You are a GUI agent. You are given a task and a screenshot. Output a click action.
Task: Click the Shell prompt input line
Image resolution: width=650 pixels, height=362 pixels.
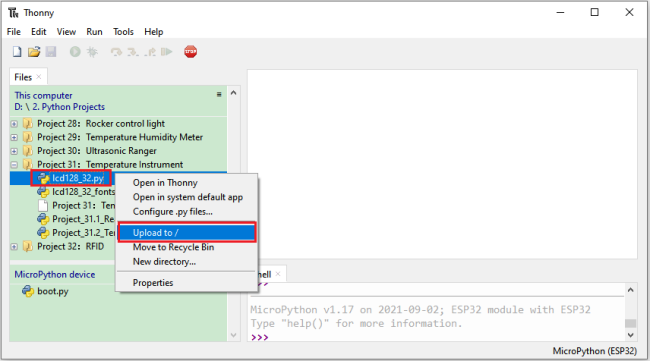[437, 337]
